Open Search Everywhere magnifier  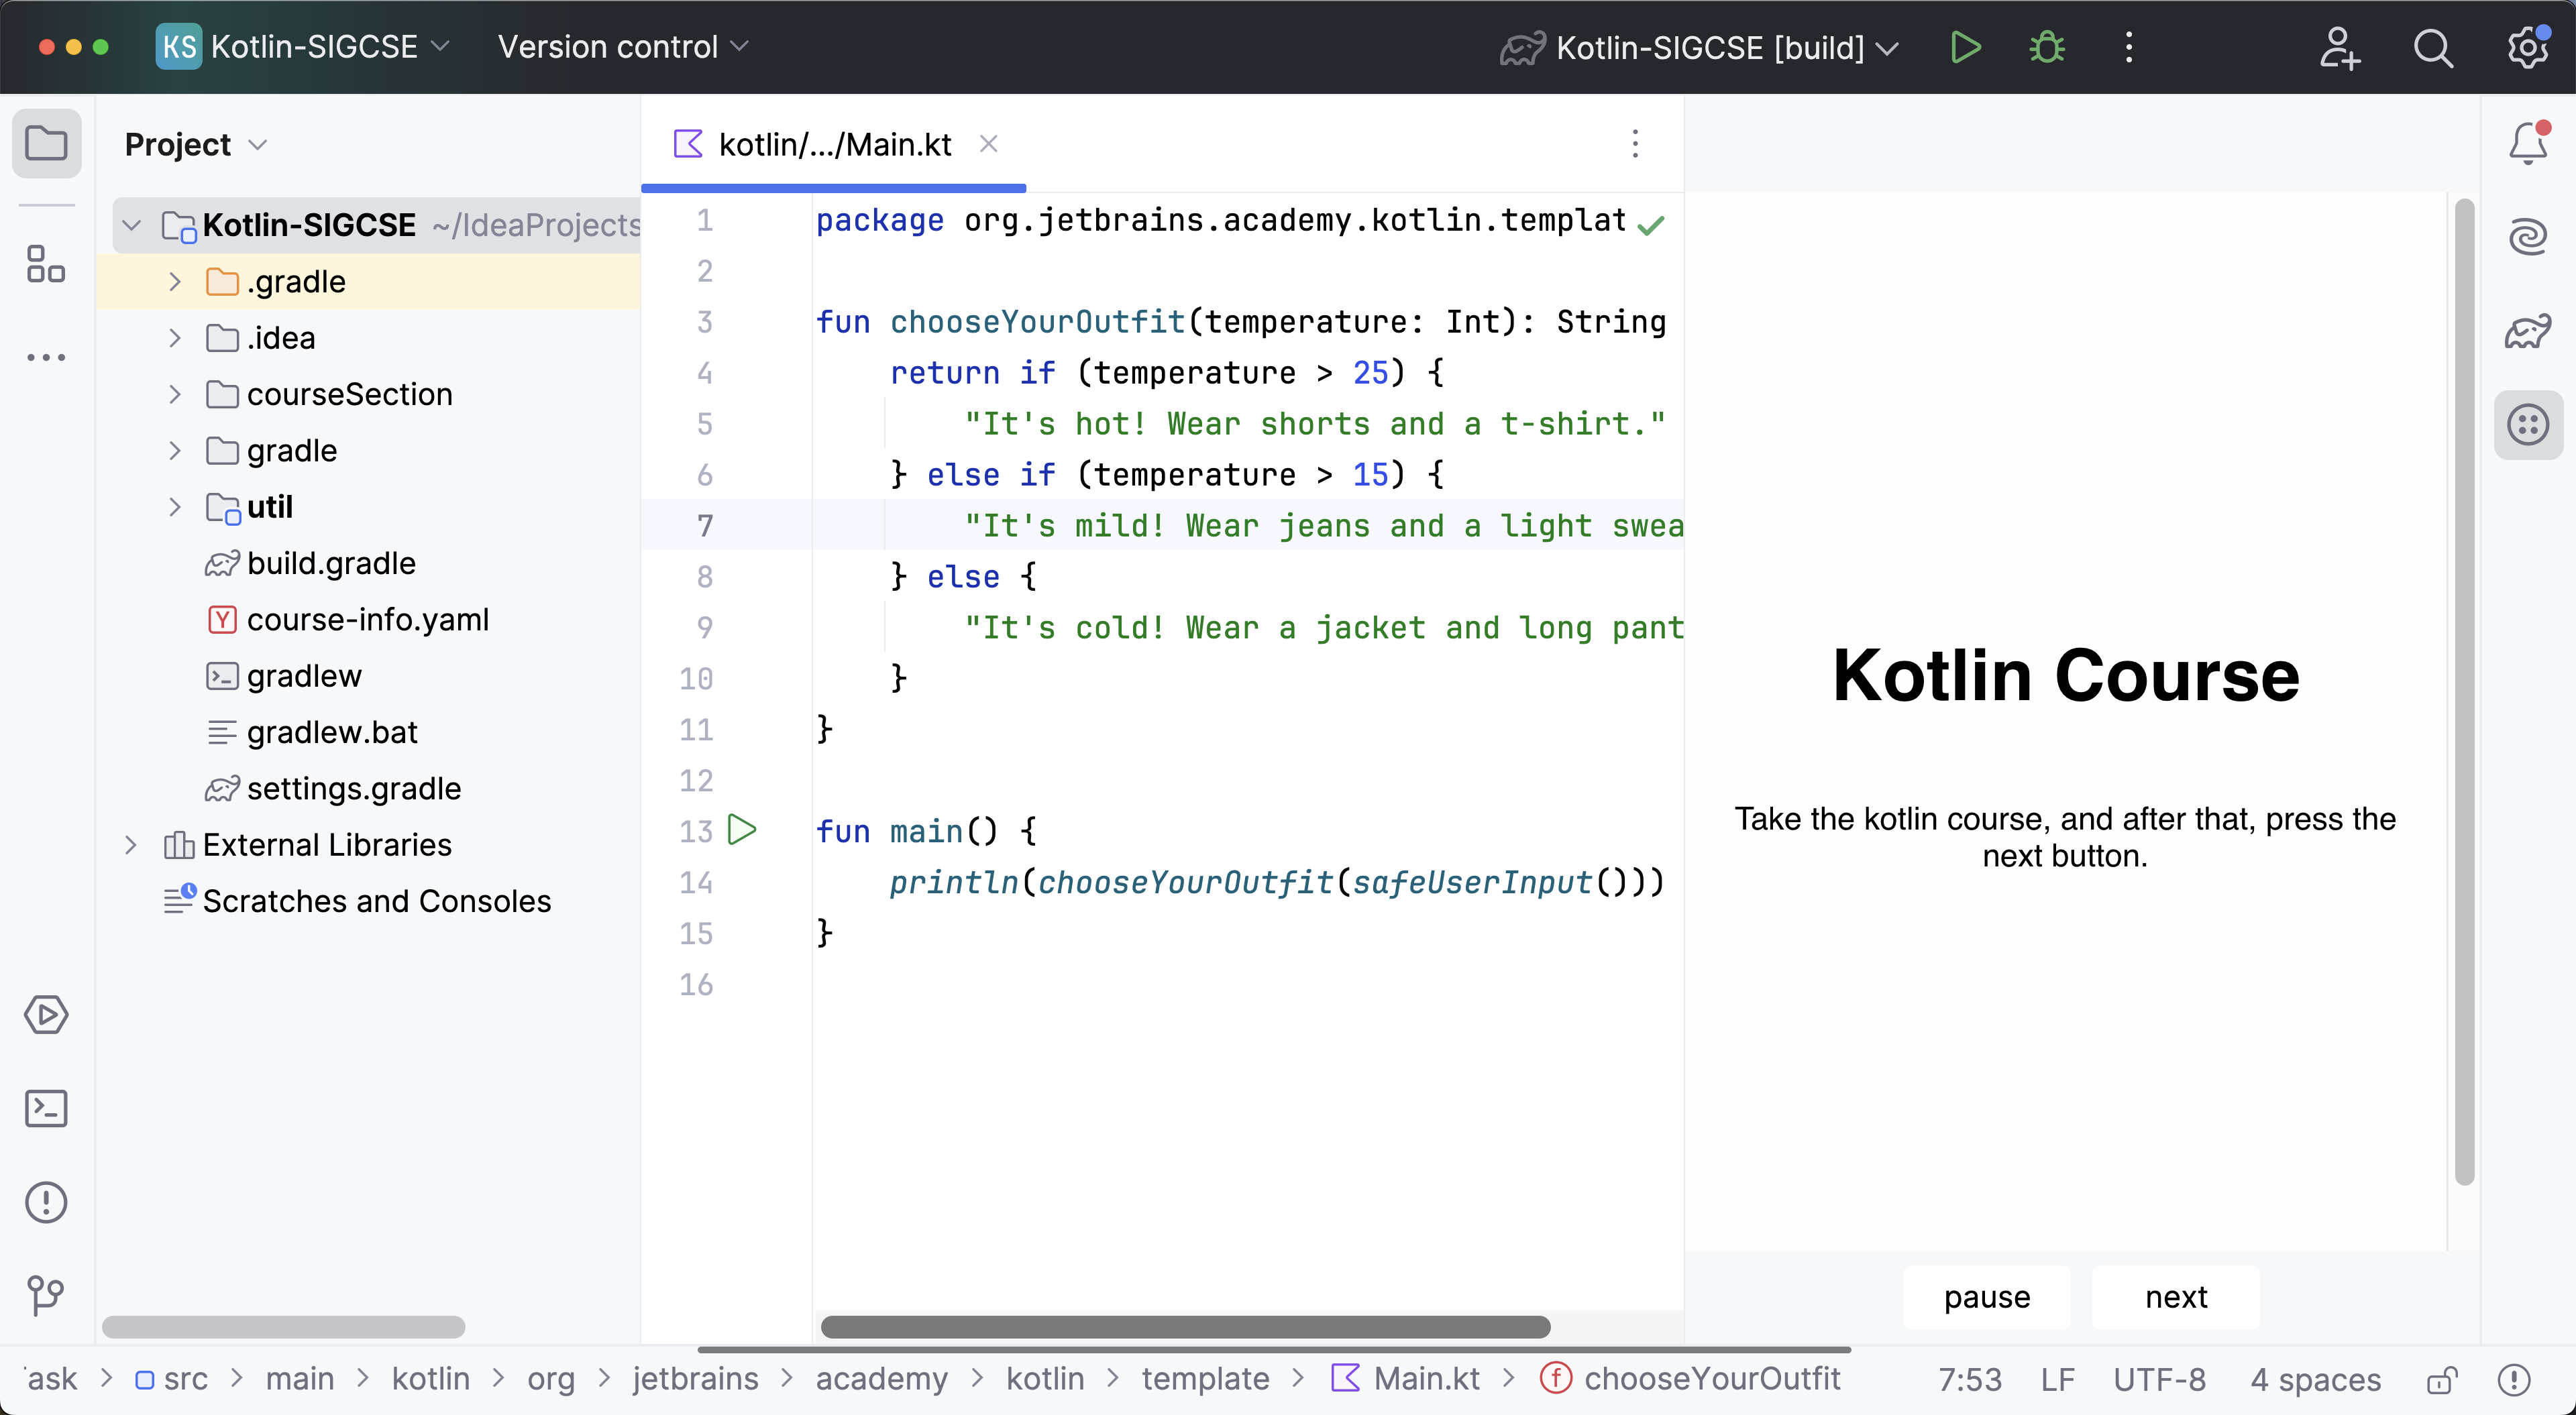(x=2433, y=47)
